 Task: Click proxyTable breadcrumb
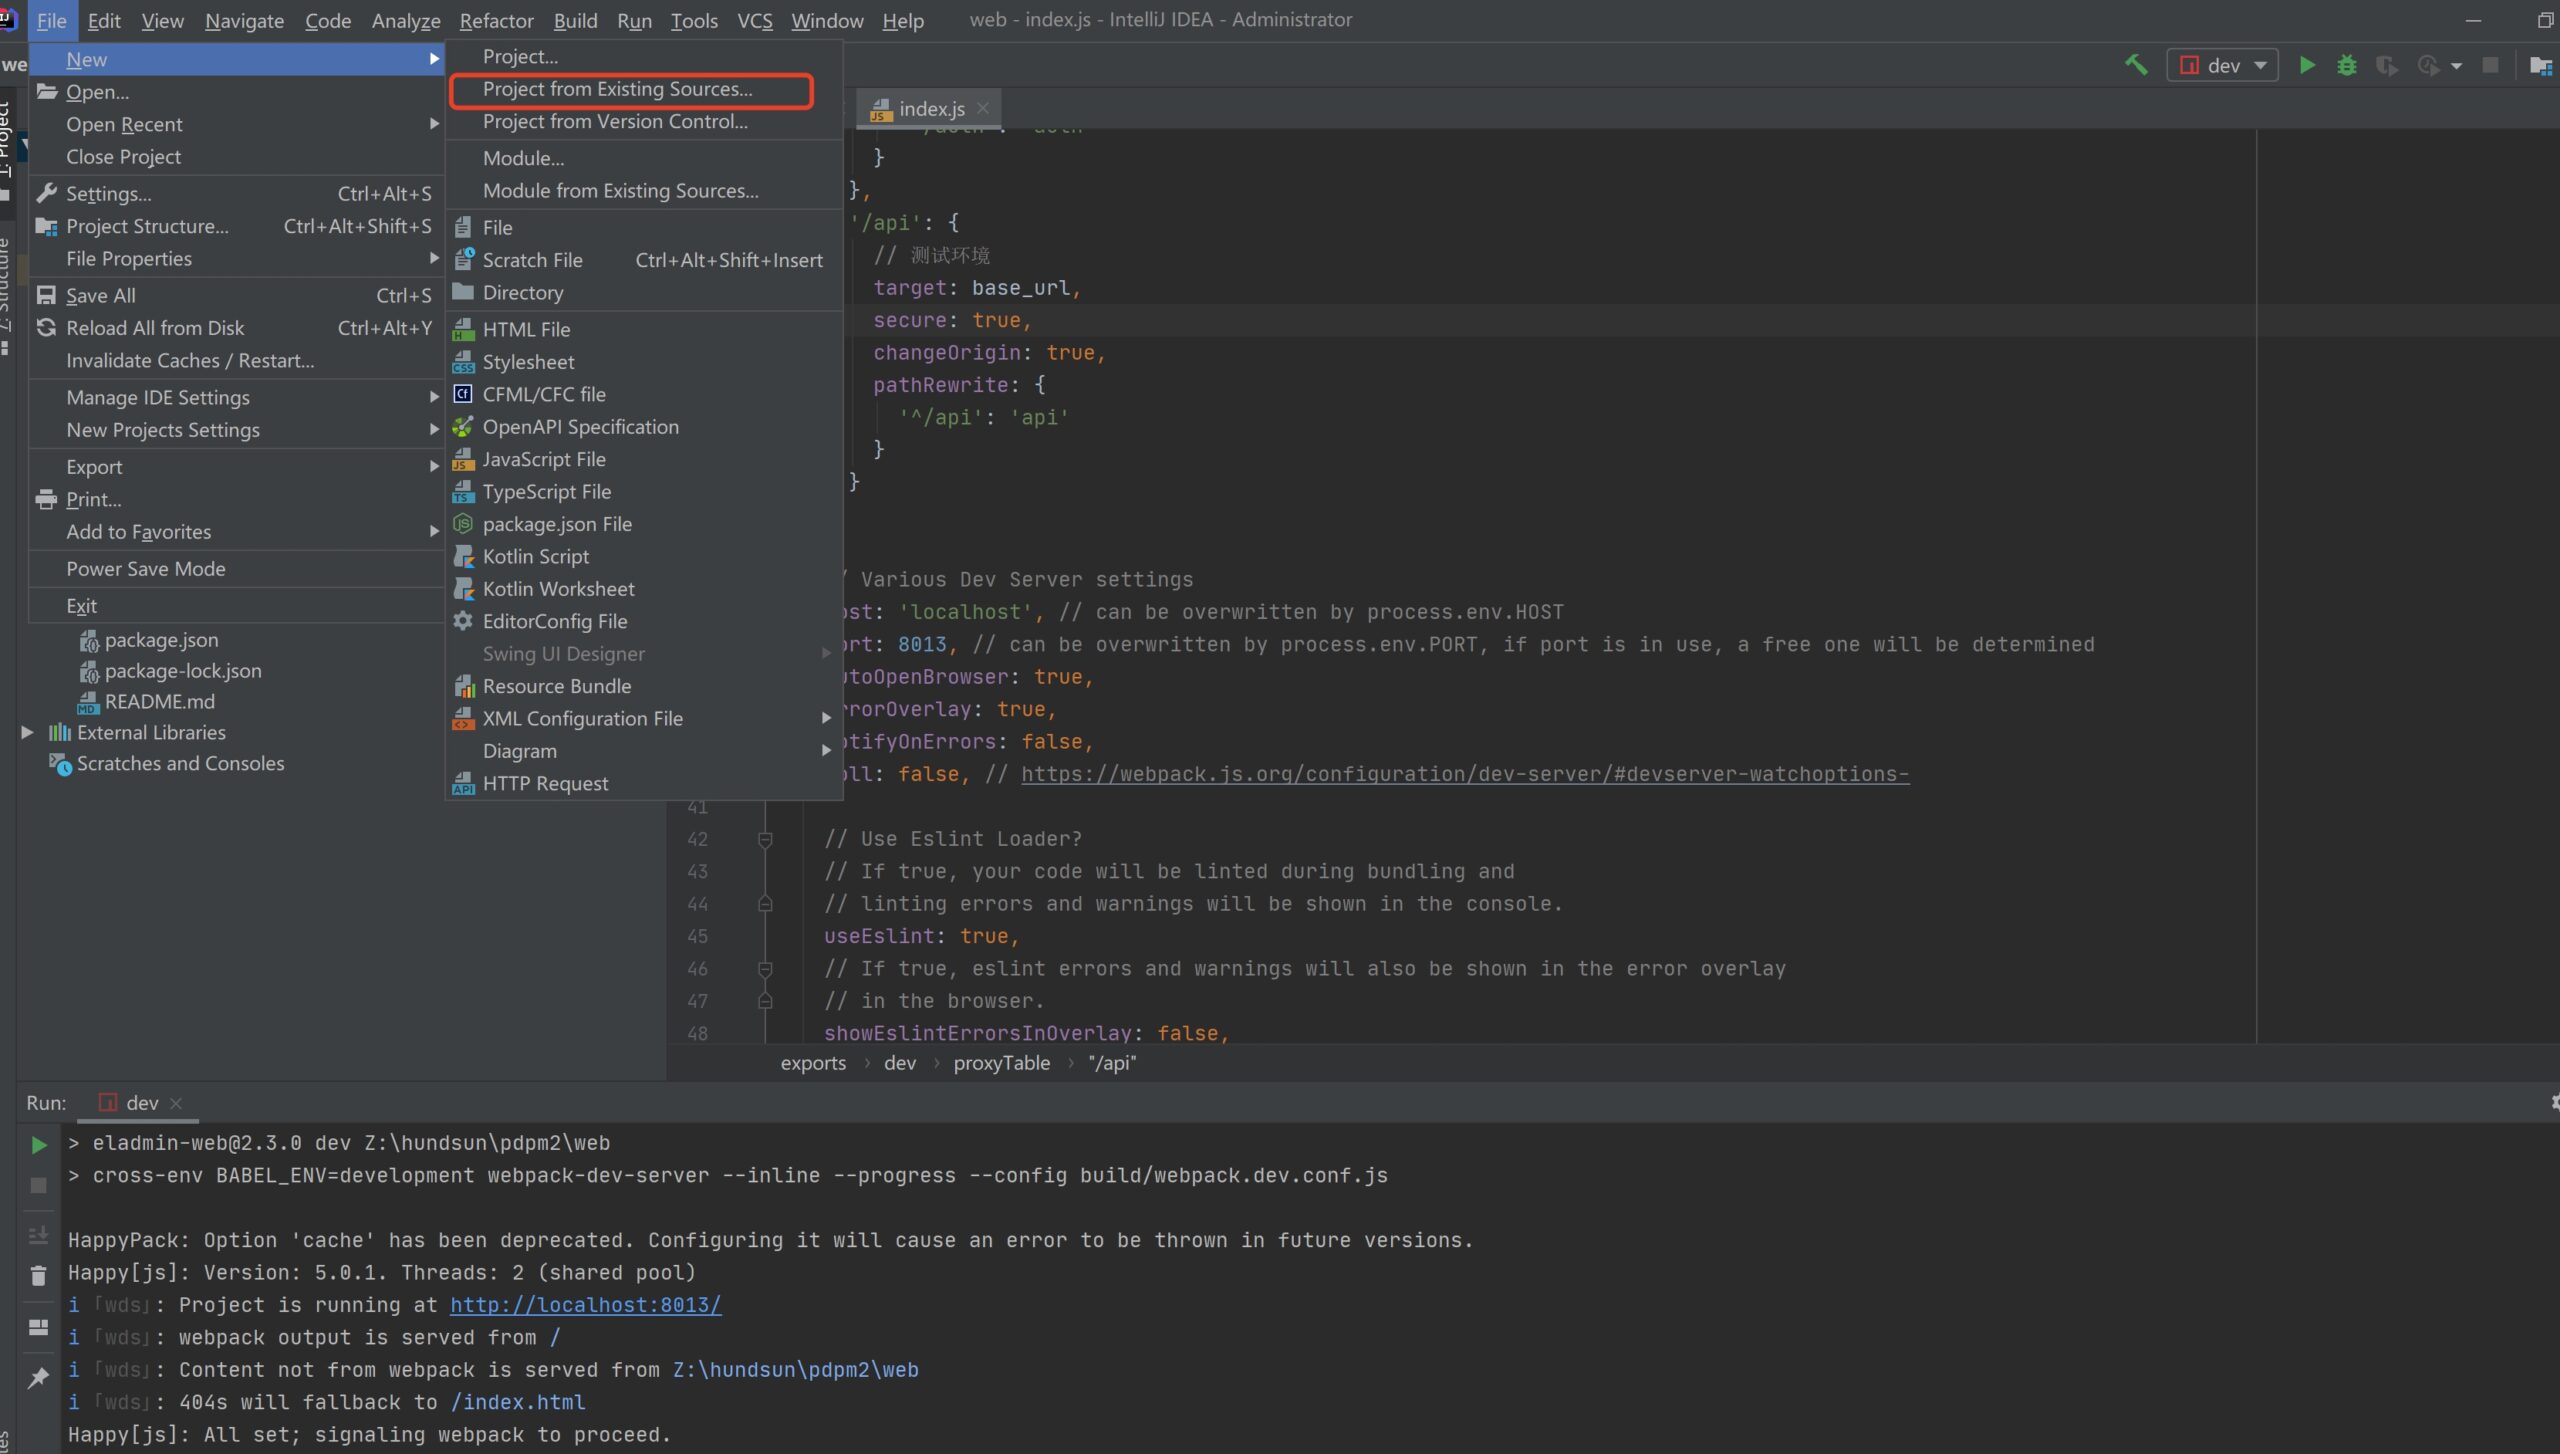tap(1001, 1062)
